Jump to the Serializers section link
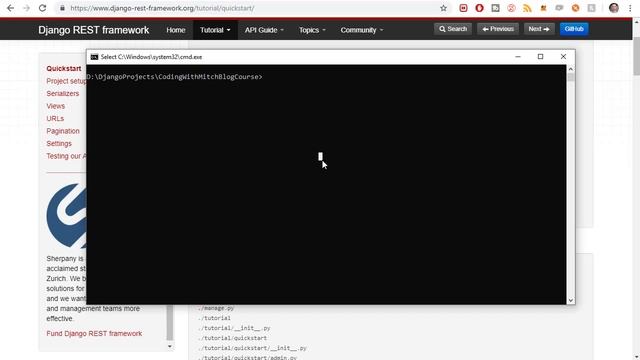 click(62, 93)
